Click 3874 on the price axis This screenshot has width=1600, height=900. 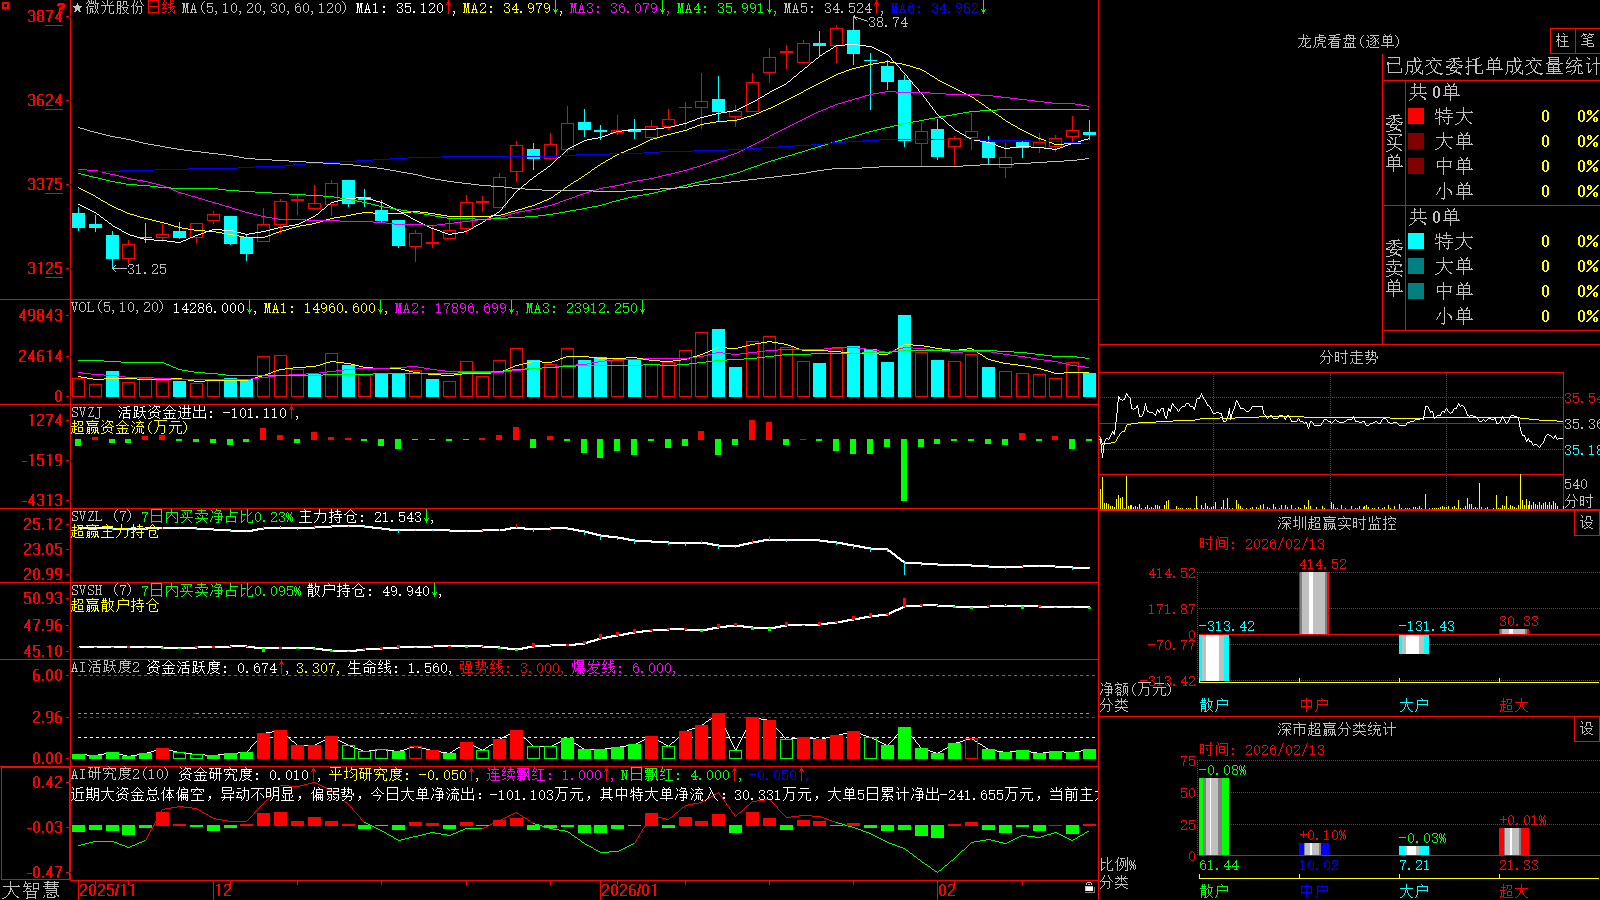click(46, 16)
